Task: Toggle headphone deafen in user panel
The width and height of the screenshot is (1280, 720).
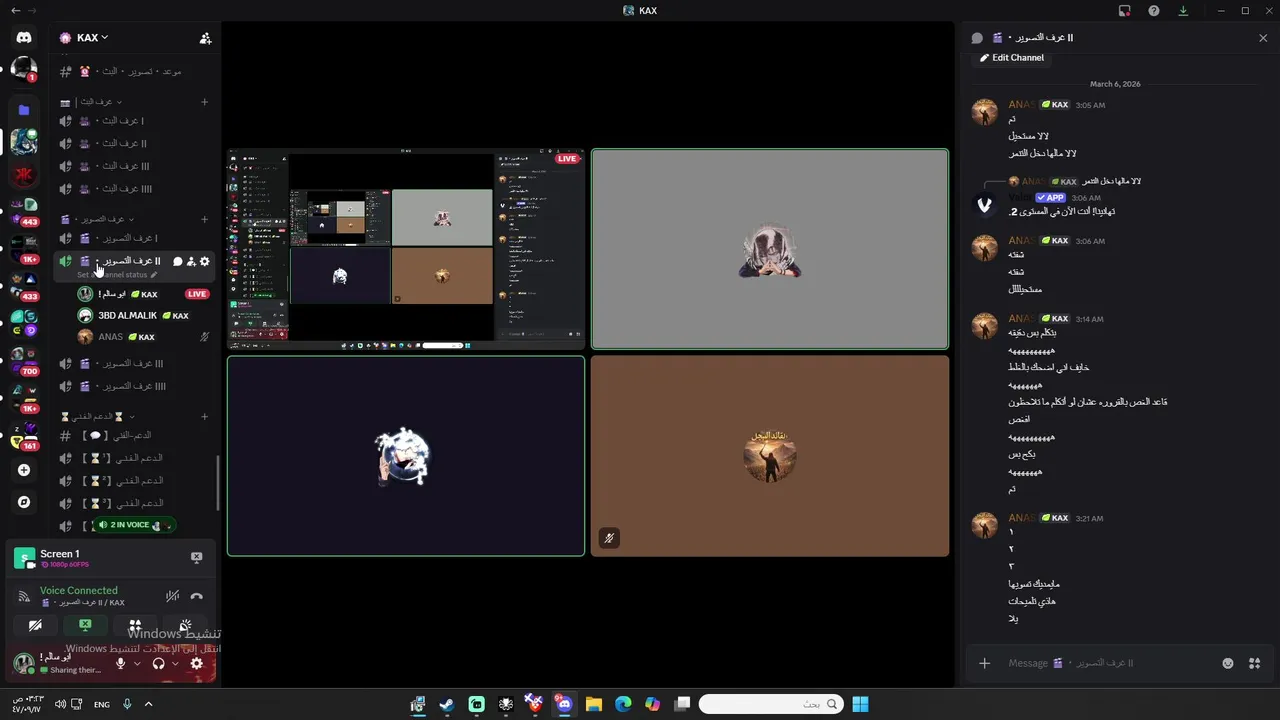Action: 158,663
